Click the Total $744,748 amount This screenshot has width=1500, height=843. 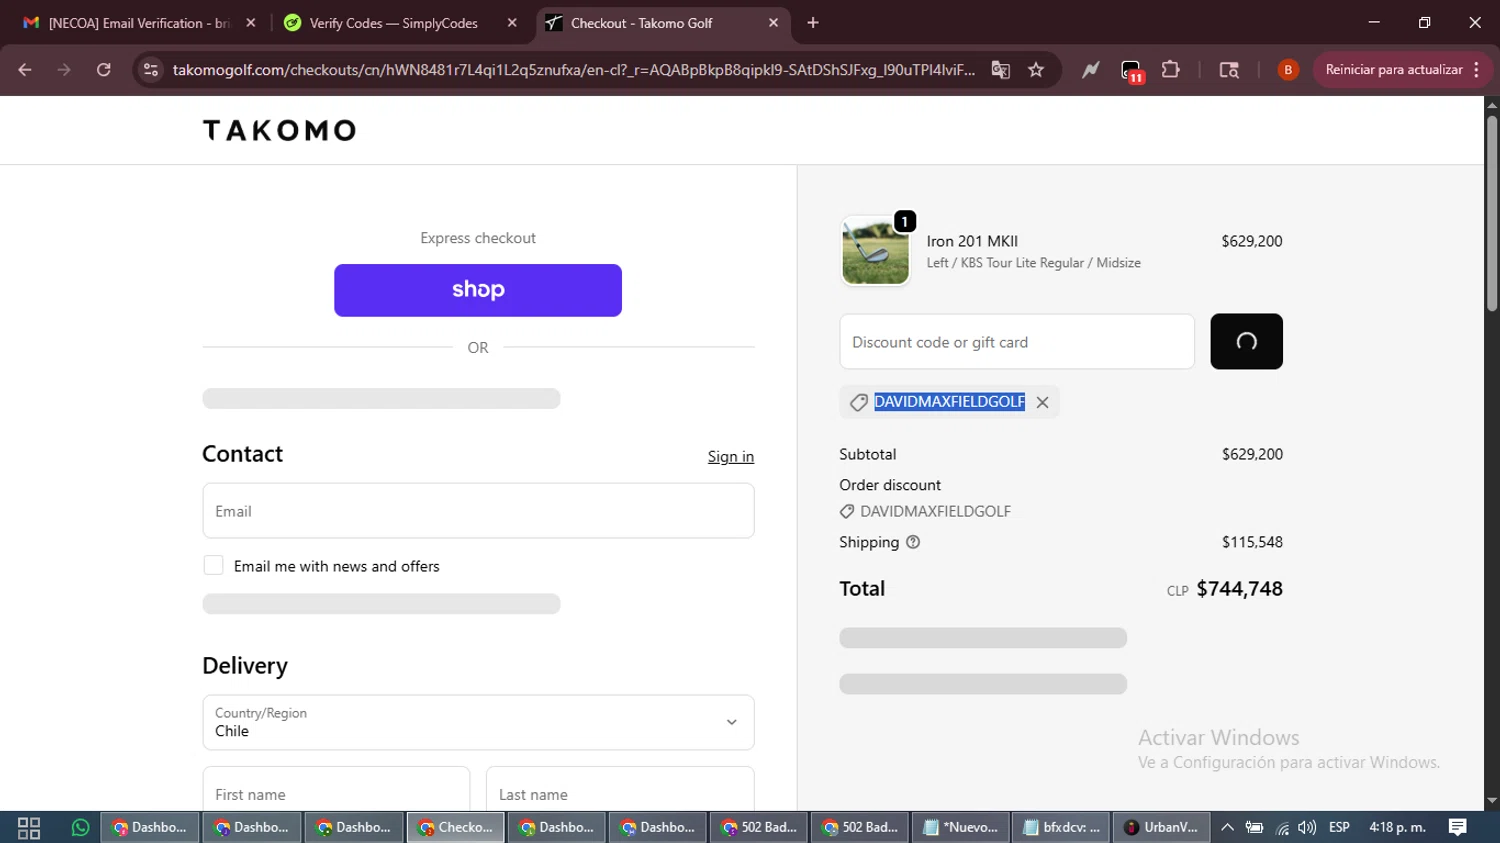coord(1239,589)
